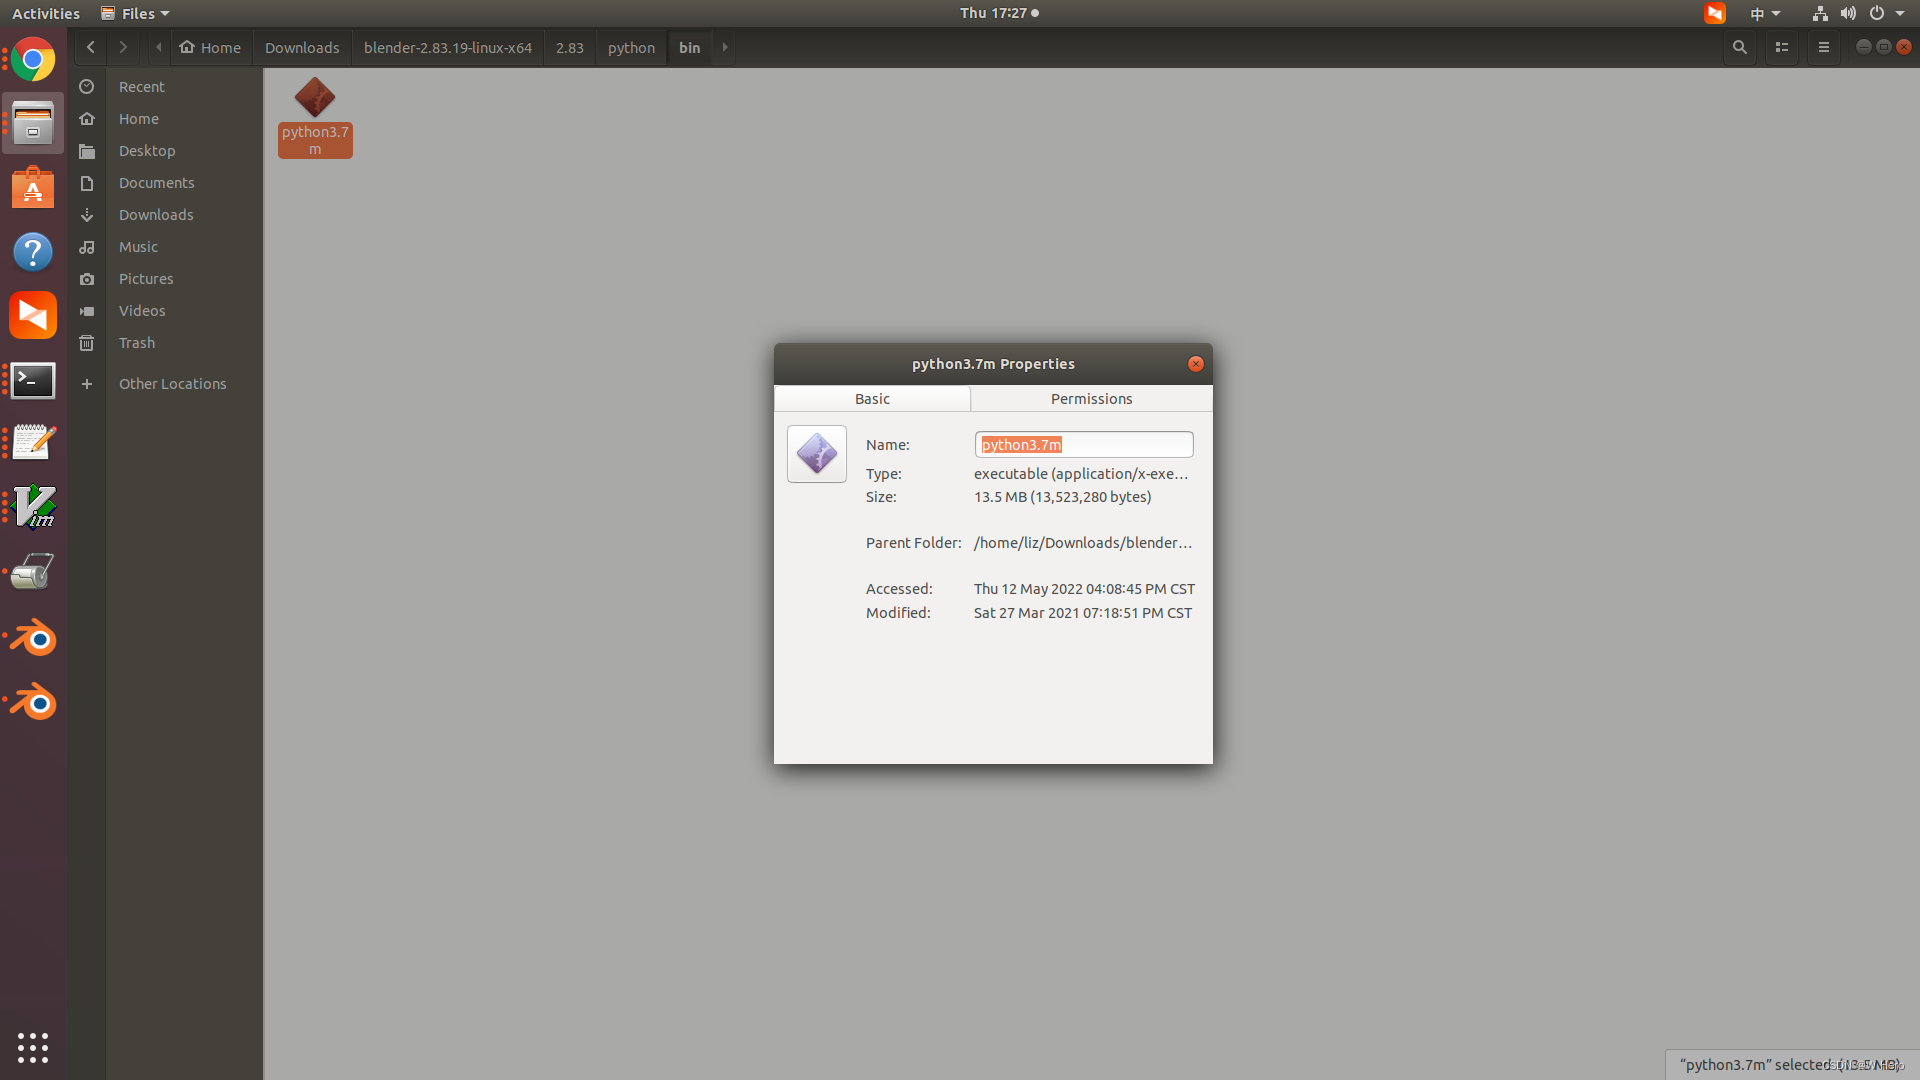This screenshot has width=1920, height=1080.
Task: Open Trash in the sidebar
Action: pos(137,343)
